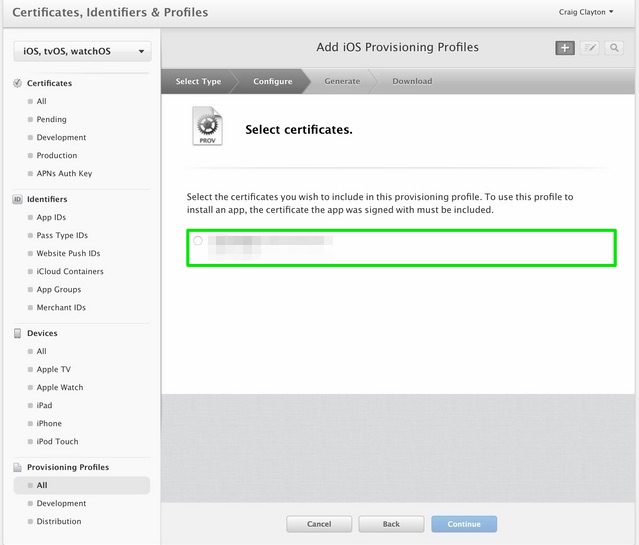Select the blurred certificate radio button

tap(198, 241)
